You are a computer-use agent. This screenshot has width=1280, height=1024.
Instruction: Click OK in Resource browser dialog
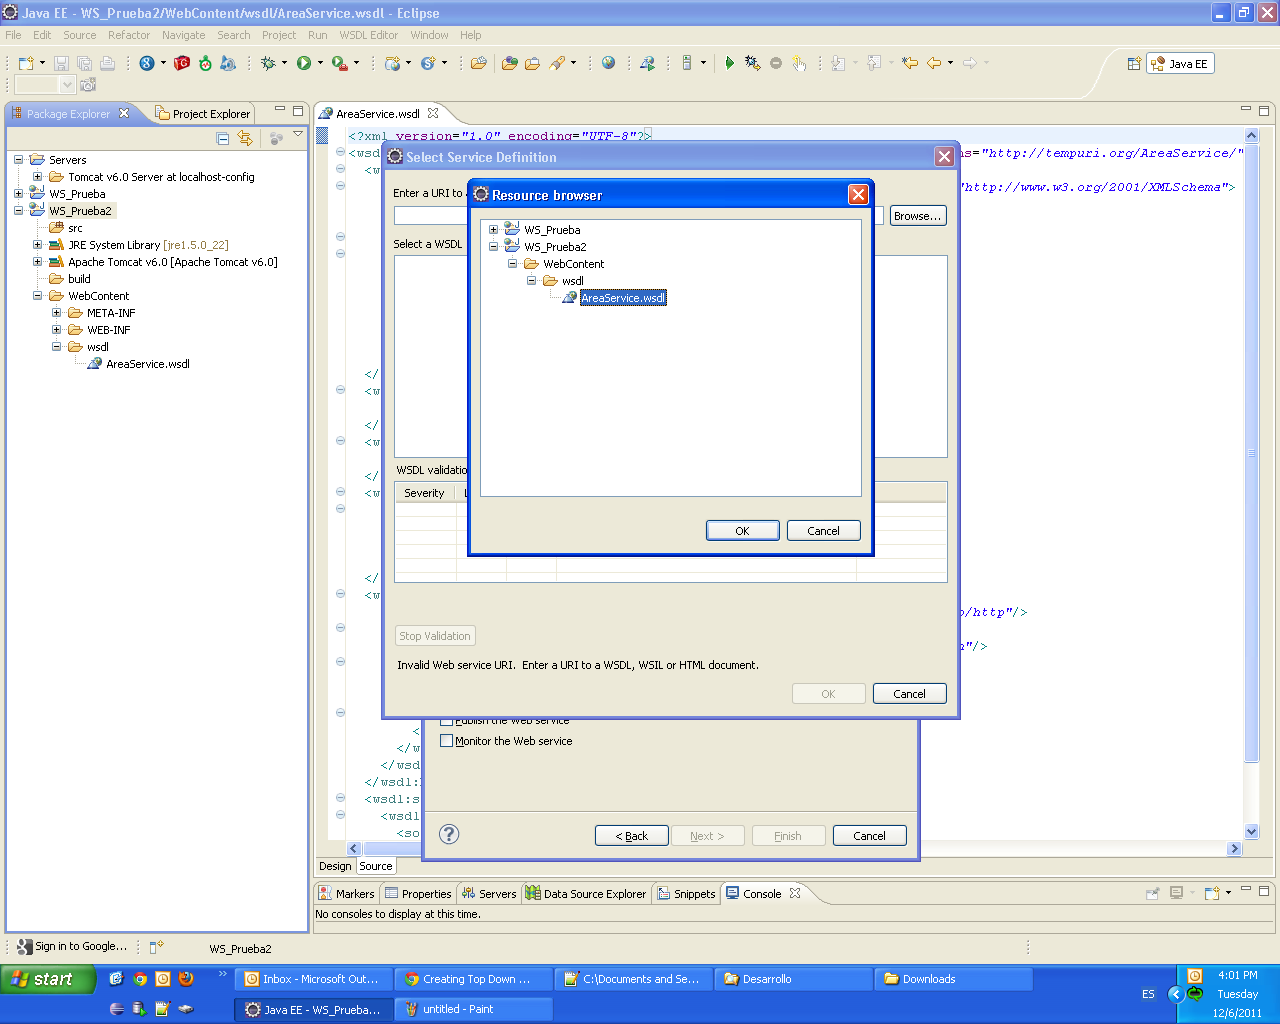(742, 531)
